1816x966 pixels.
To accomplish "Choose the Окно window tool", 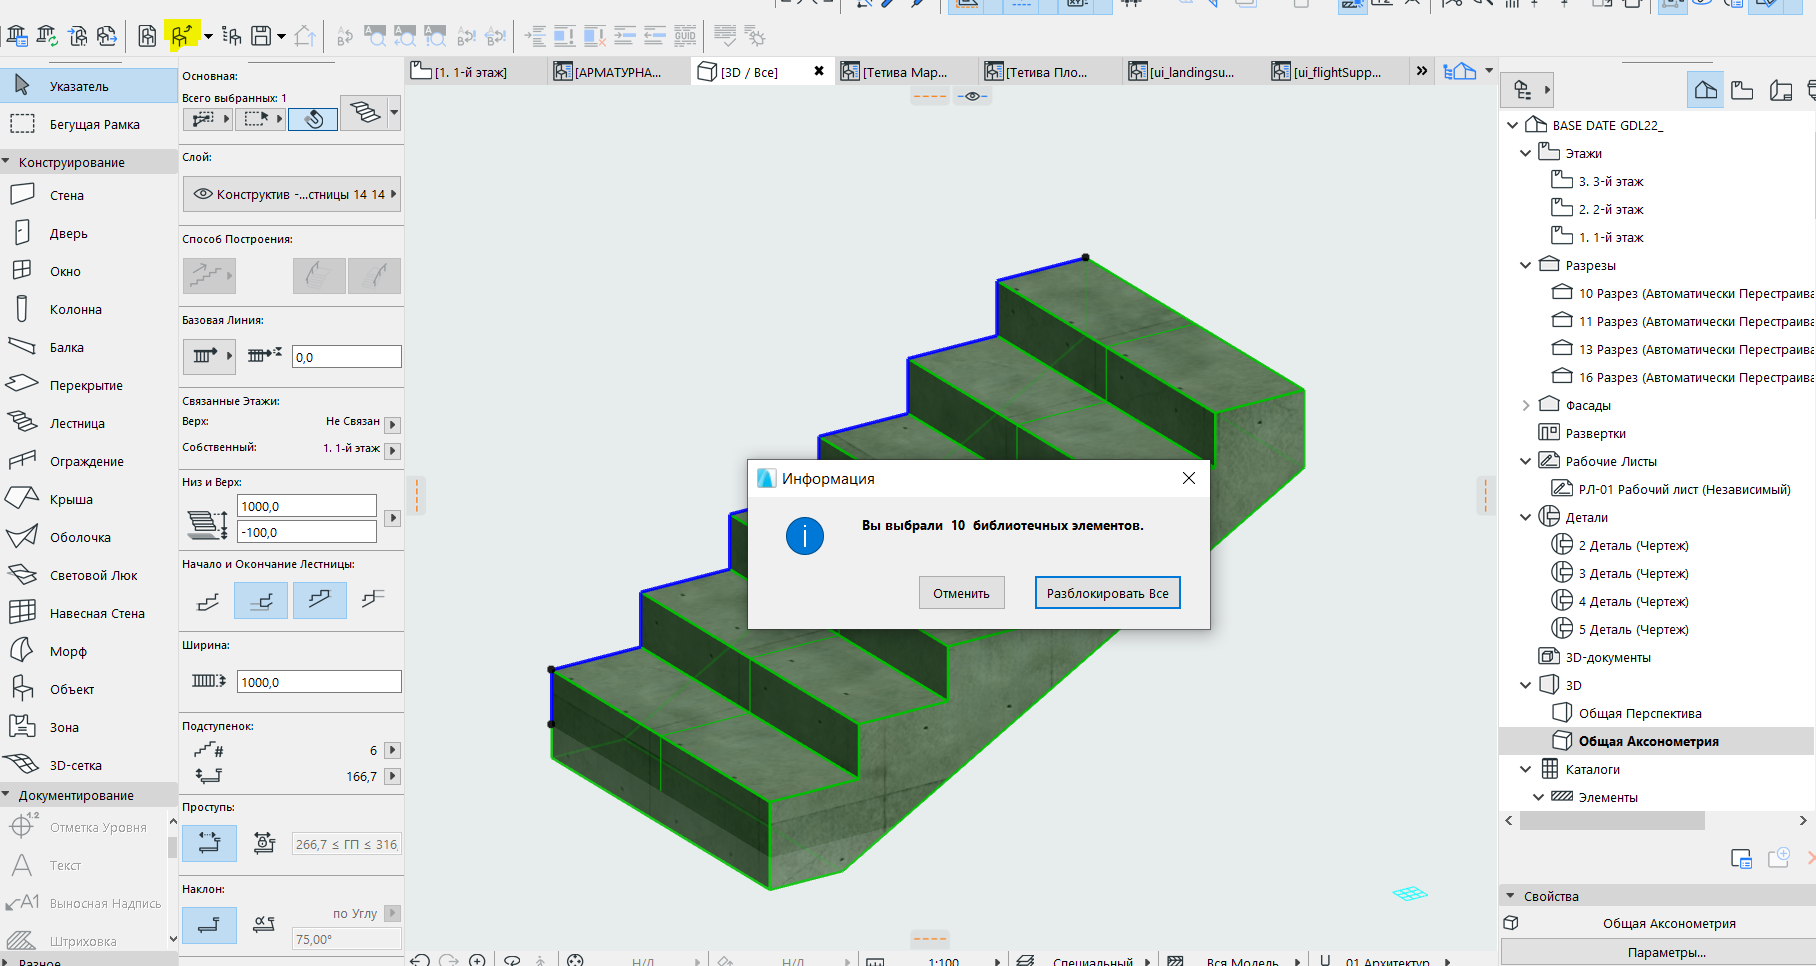I will tap(89, 271).
